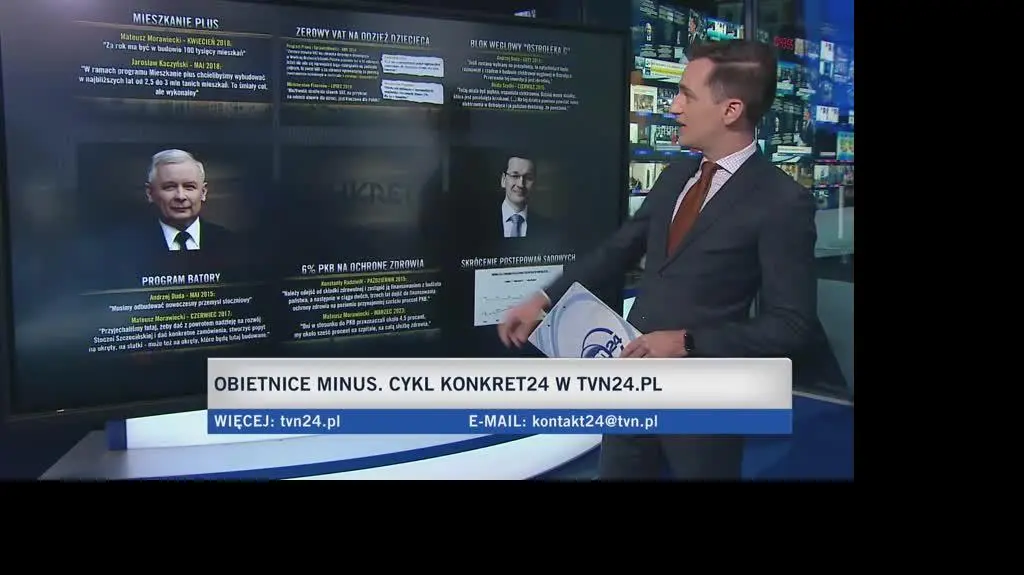The image size is (1024, 575).
Task: Click the portrait of the man with glasses
Action: (517, 197)
